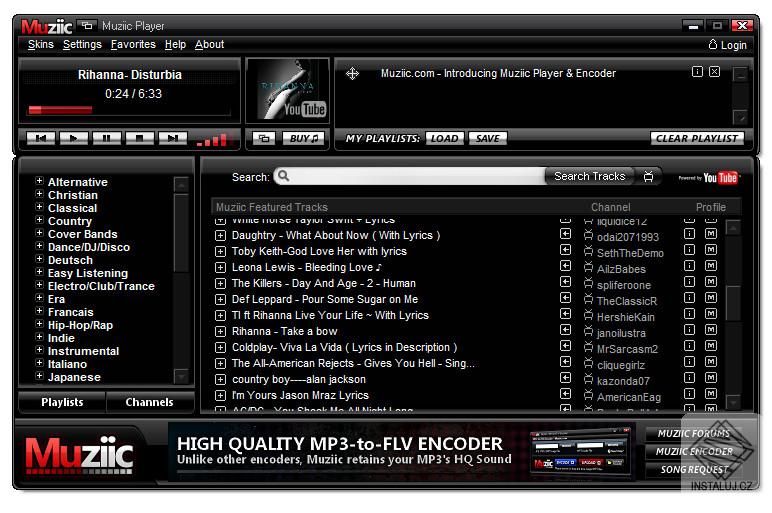Open the About menu
Image resolution: width=772 pixels, height=513 pixels.
209,44
